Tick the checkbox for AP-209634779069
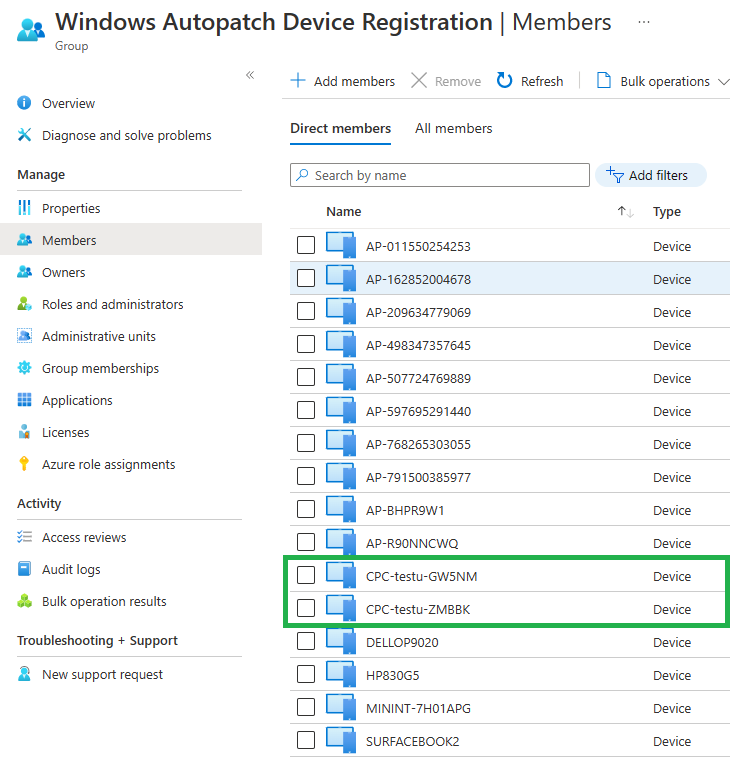730x778 pixels. tap(306, 311)
